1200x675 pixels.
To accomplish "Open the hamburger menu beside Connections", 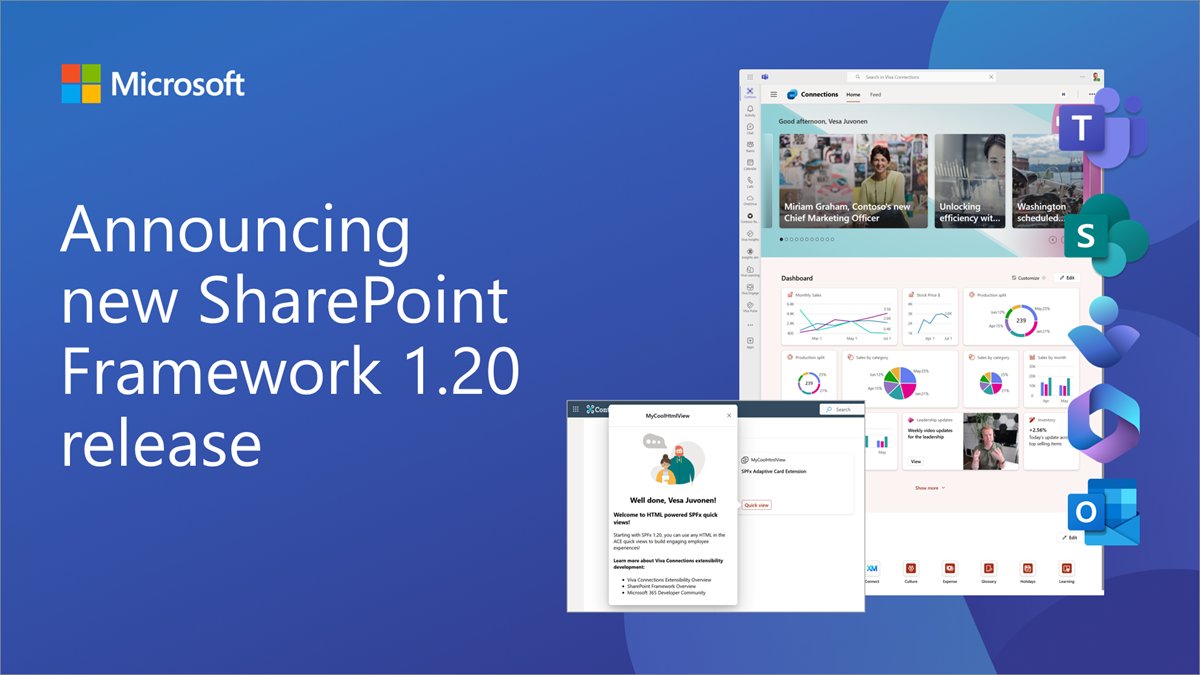I will click(773, 94).
